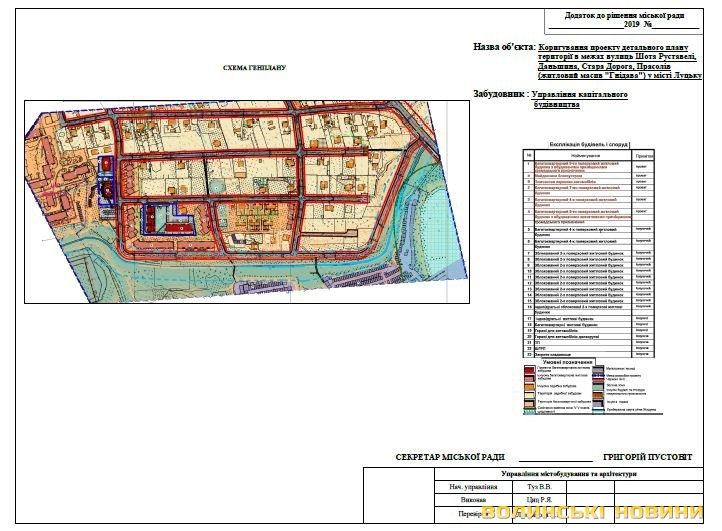Click the dark red legend swatch

click(531, 369)
